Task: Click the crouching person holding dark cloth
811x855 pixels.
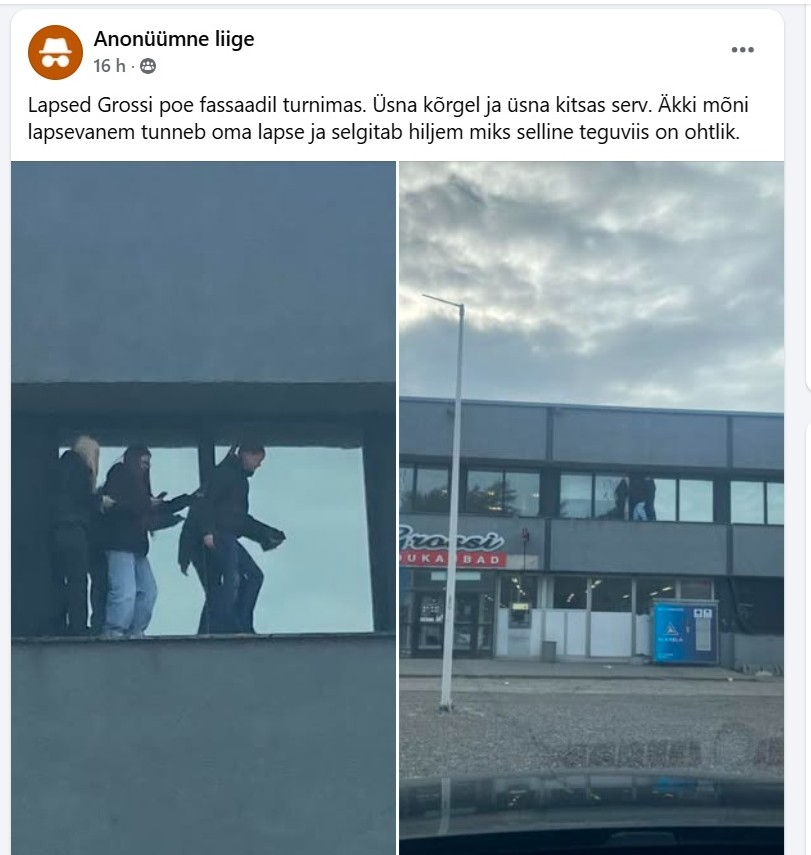Action: point(229,539)
